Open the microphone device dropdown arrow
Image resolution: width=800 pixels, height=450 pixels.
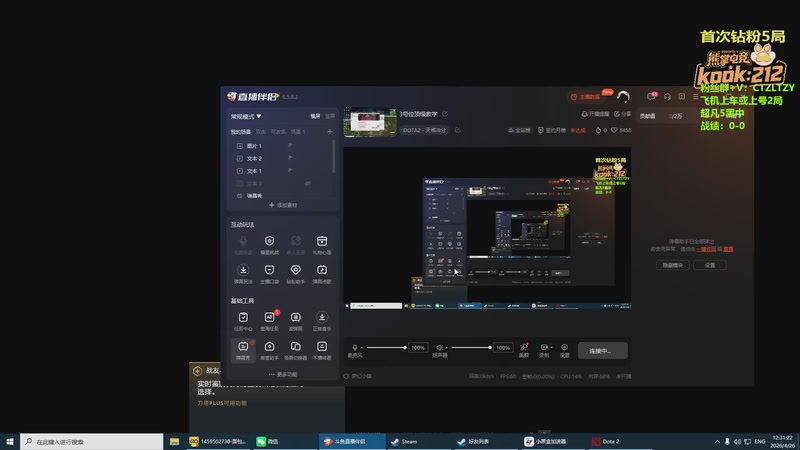point(362,348)
